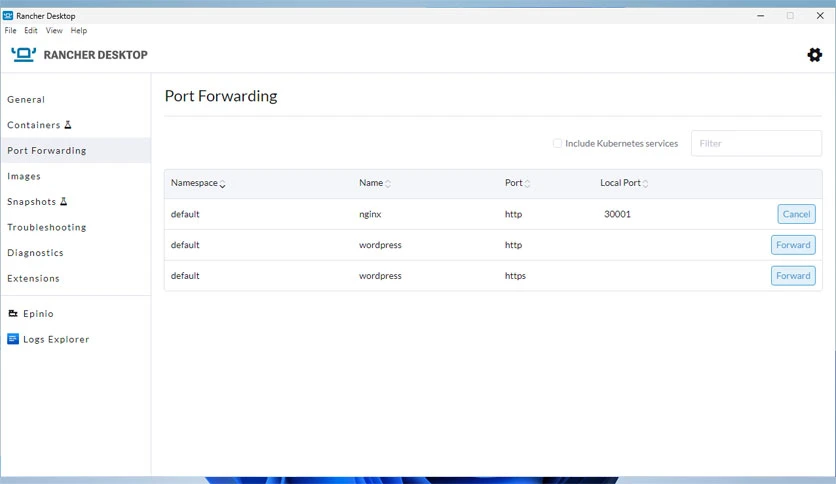Screen dimensions: 836x484
Task: Click the Port Forwarding page heading
Action: click(x=221, y=96)
